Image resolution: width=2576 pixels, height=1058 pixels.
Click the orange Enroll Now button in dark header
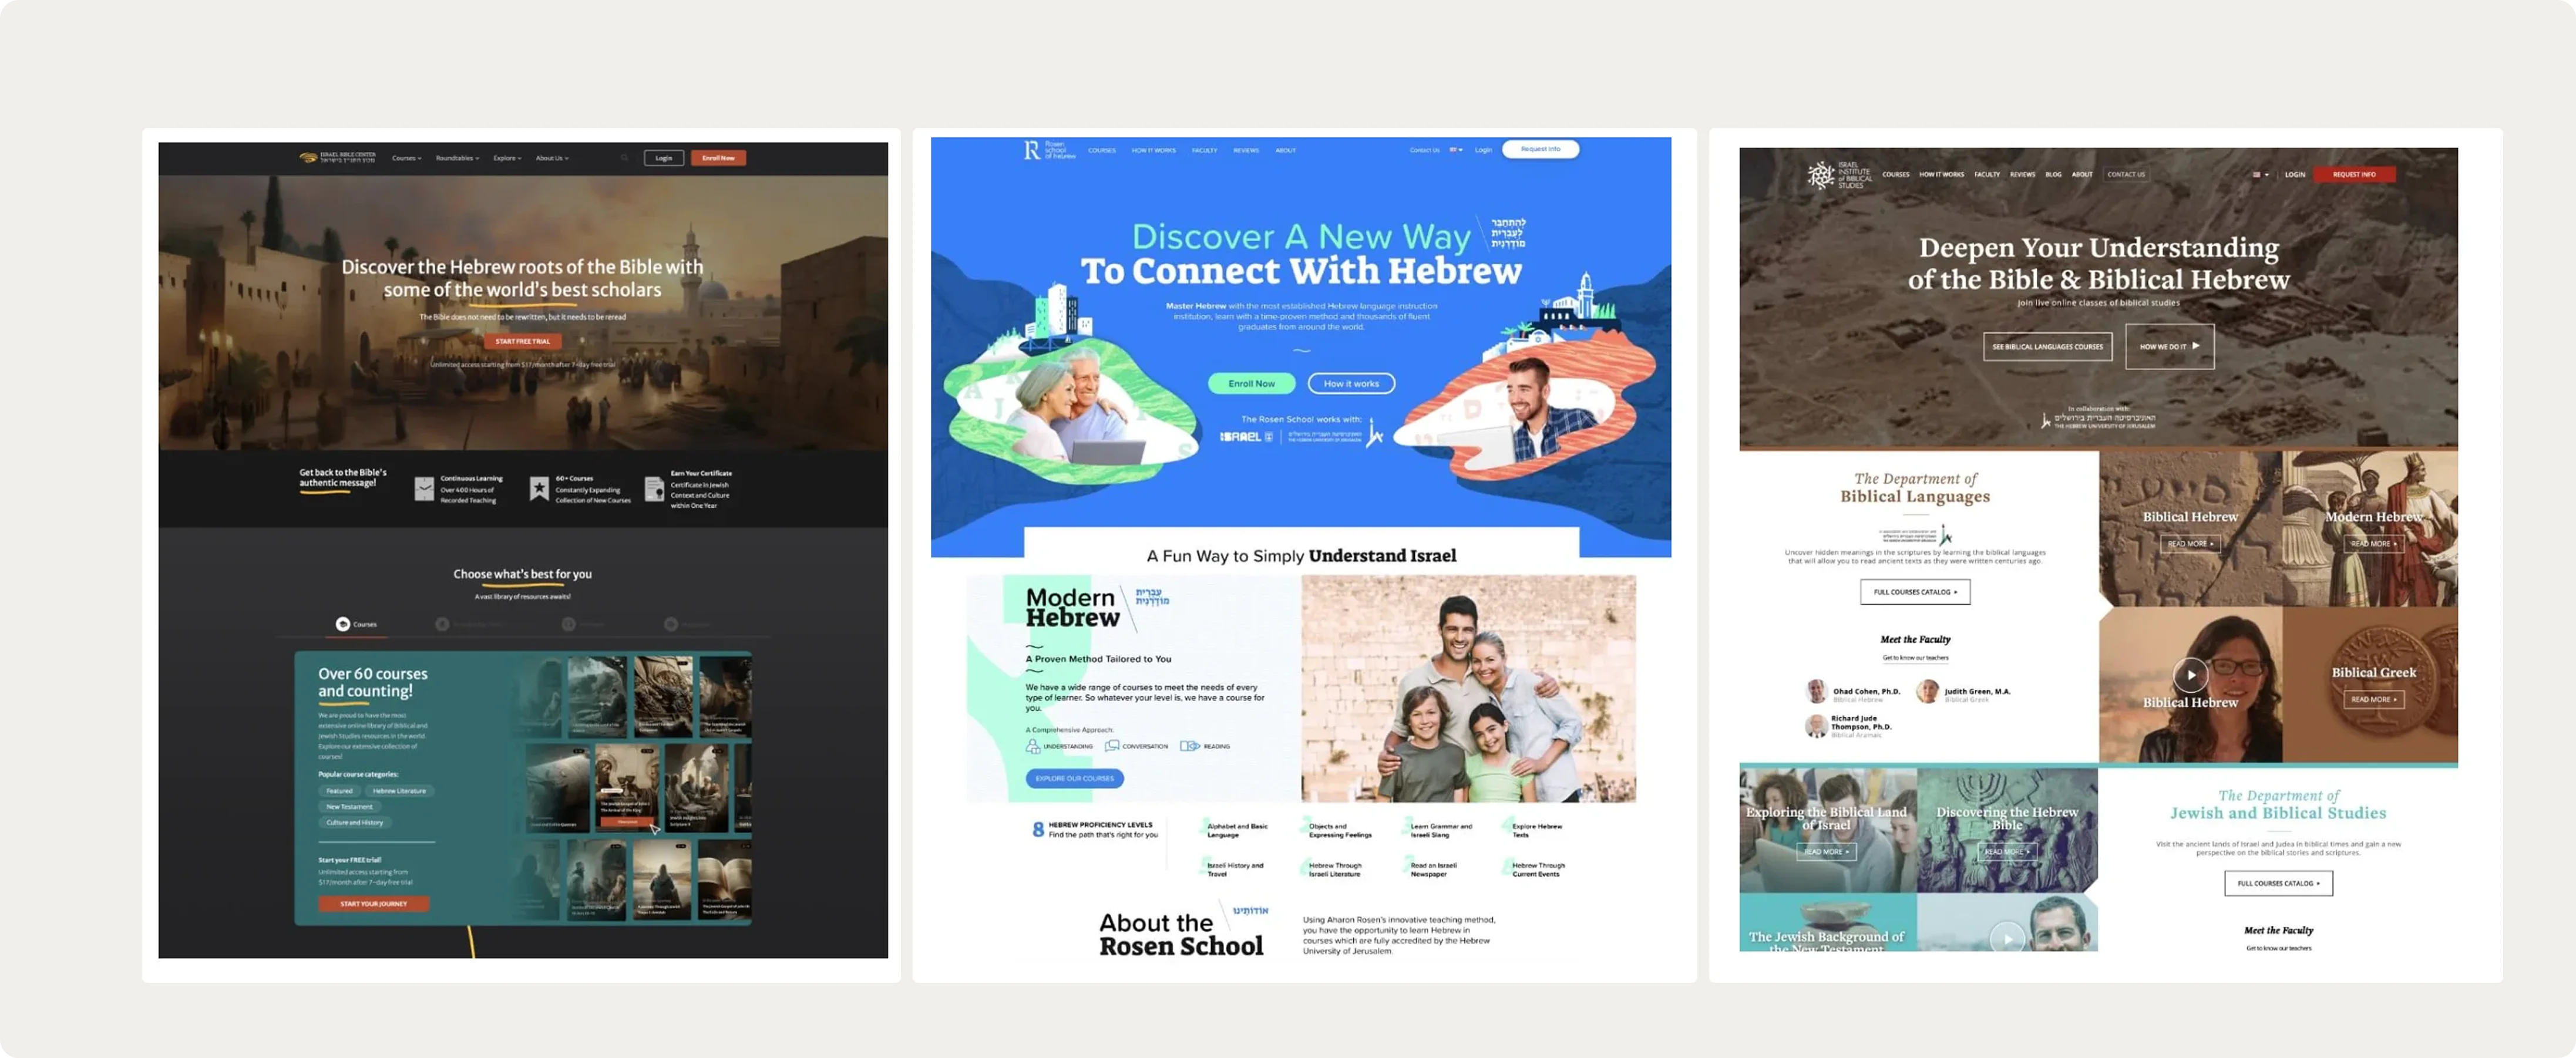click(x=718, y=158)
